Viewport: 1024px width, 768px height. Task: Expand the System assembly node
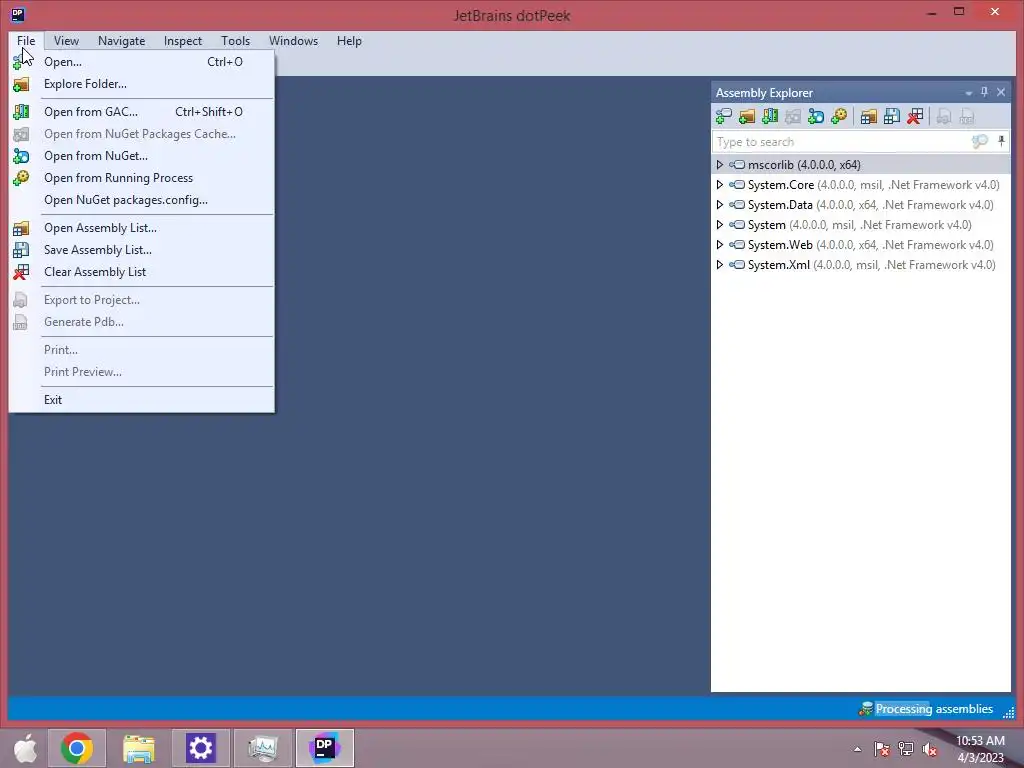[720, 225]
